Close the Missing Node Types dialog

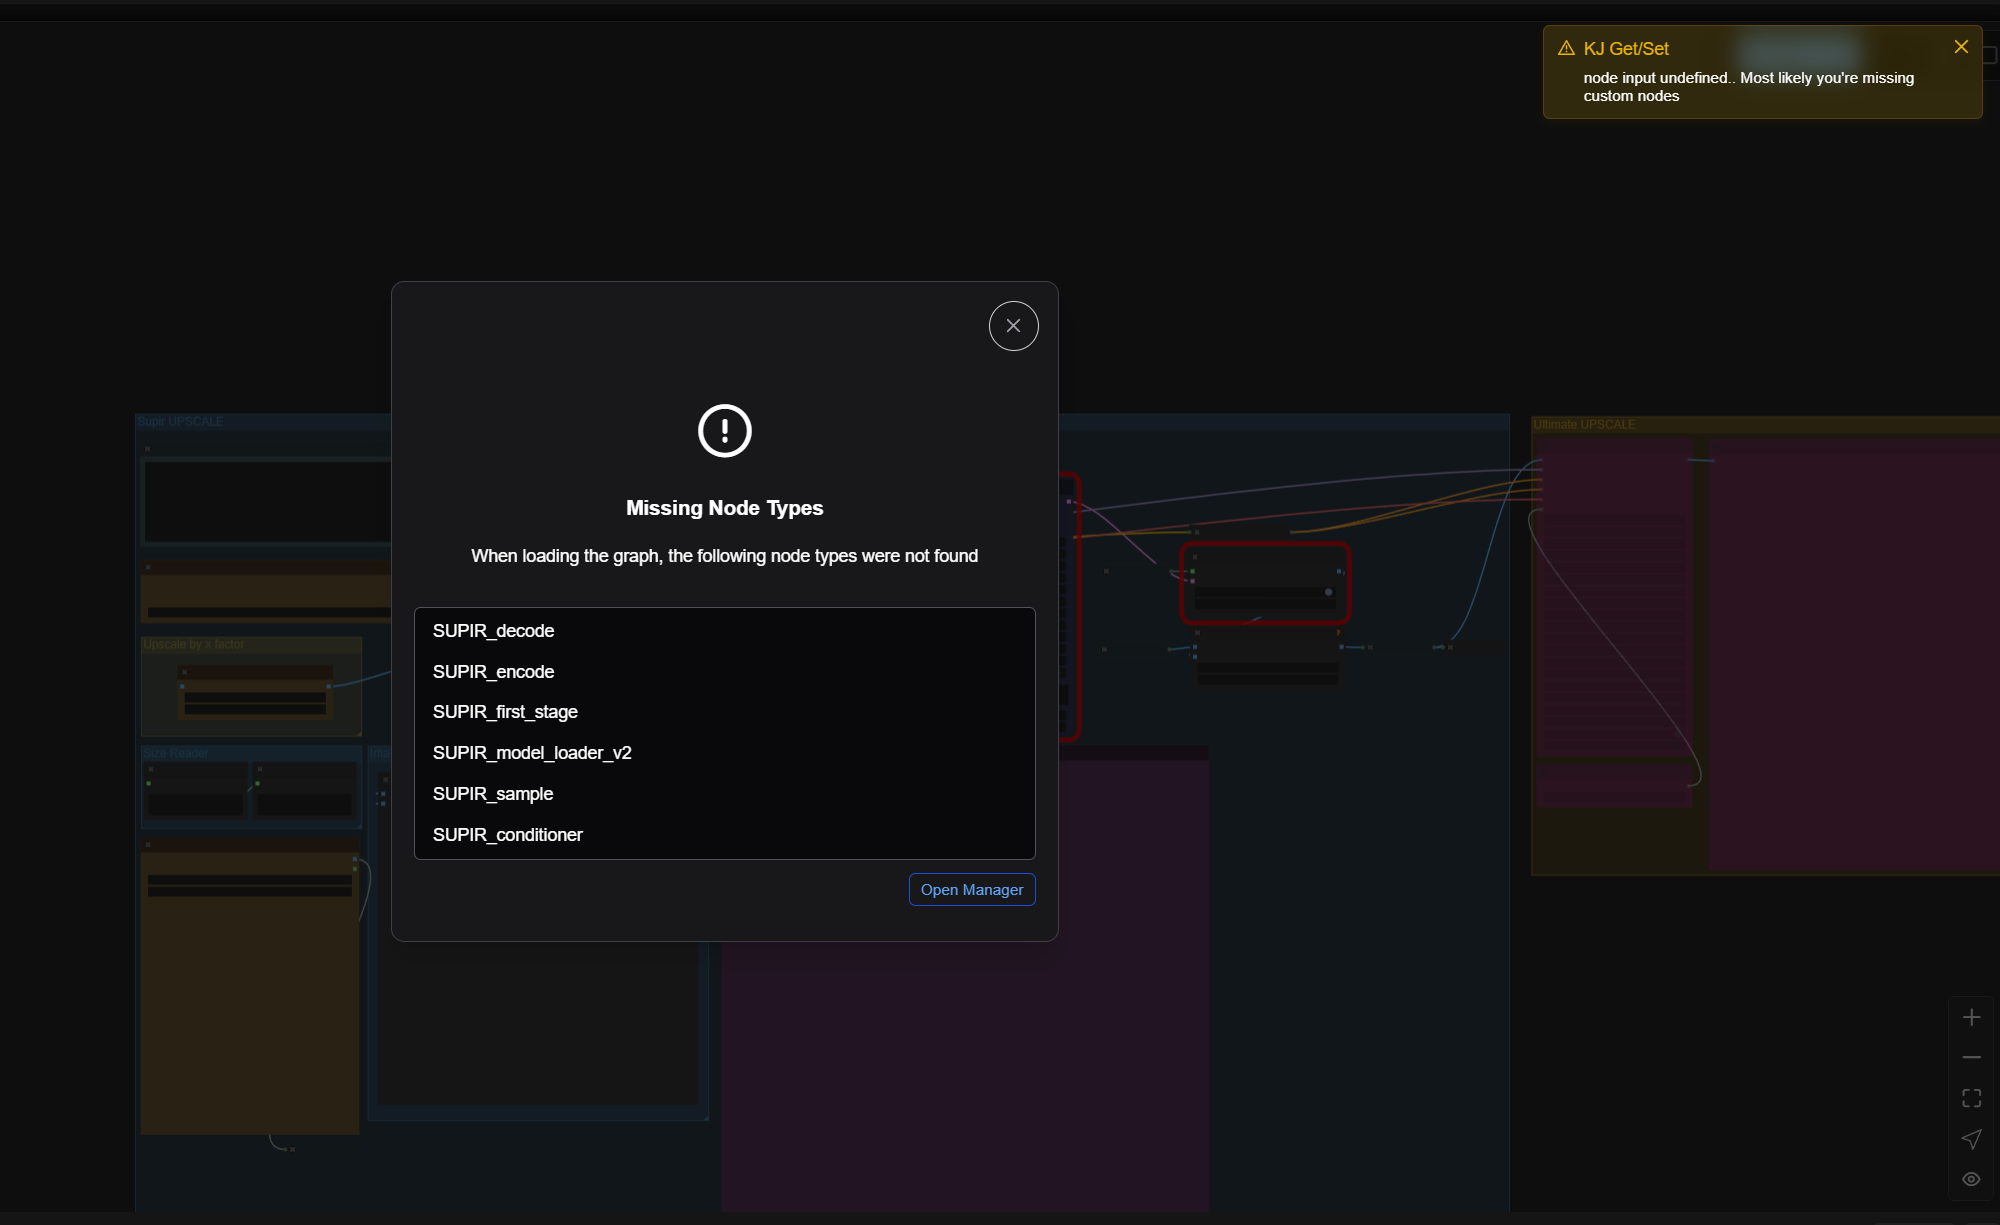point(1013,326)
